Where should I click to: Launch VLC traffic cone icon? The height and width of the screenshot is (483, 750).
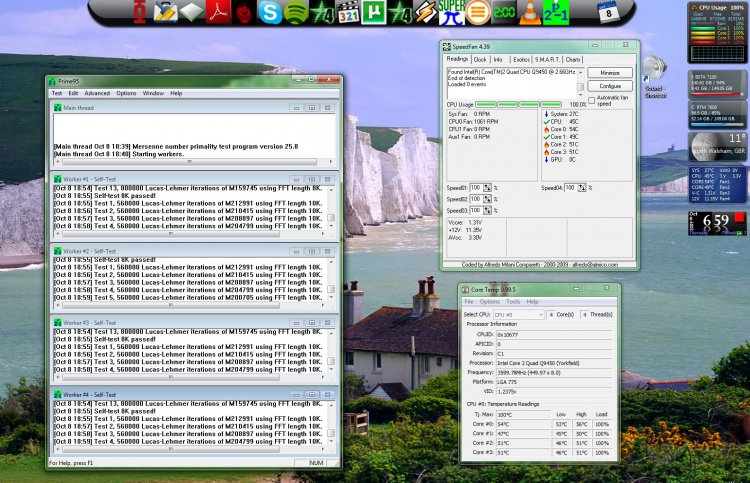point(529,12)
